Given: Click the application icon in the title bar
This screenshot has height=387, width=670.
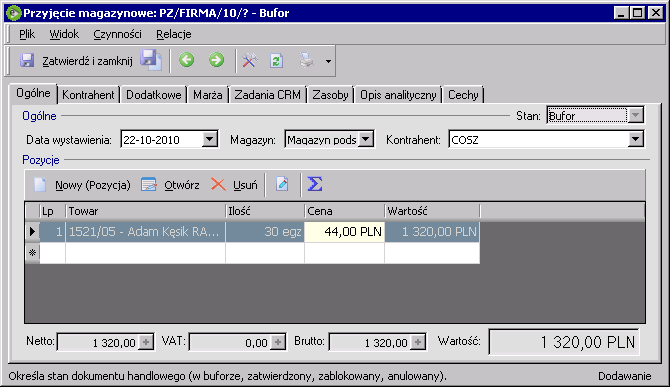Looking at the screenshot, I should pyautogui.click(x=14, y=13).
